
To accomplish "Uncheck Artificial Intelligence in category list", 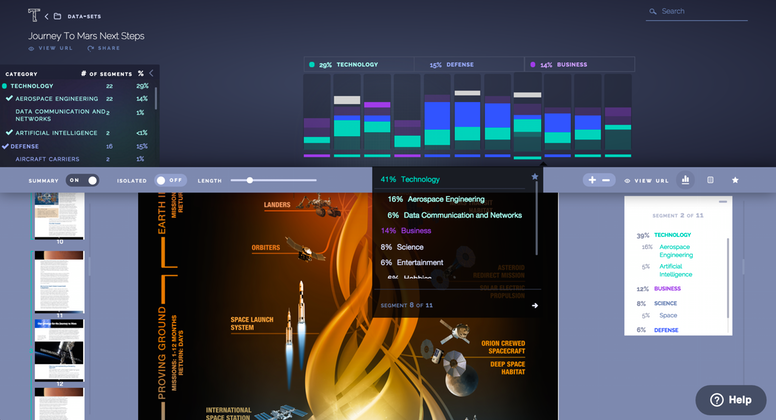I will tap(9, 133).
